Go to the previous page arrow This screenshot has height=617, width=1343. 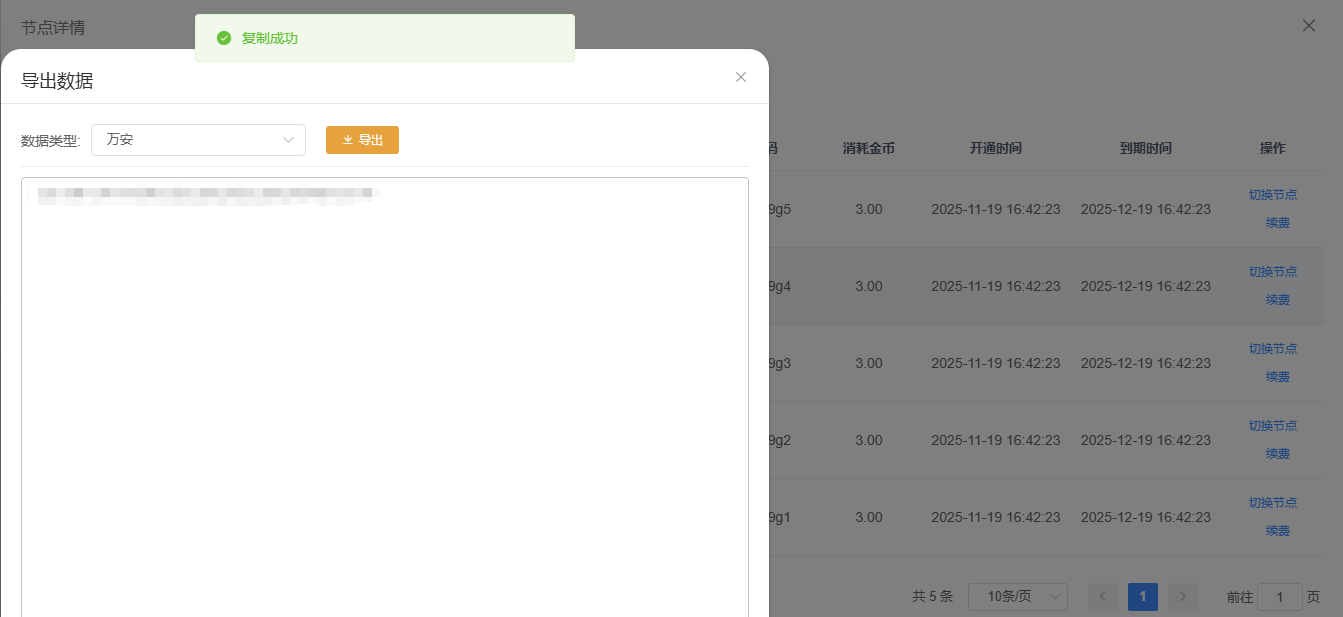click(1103, 597)
